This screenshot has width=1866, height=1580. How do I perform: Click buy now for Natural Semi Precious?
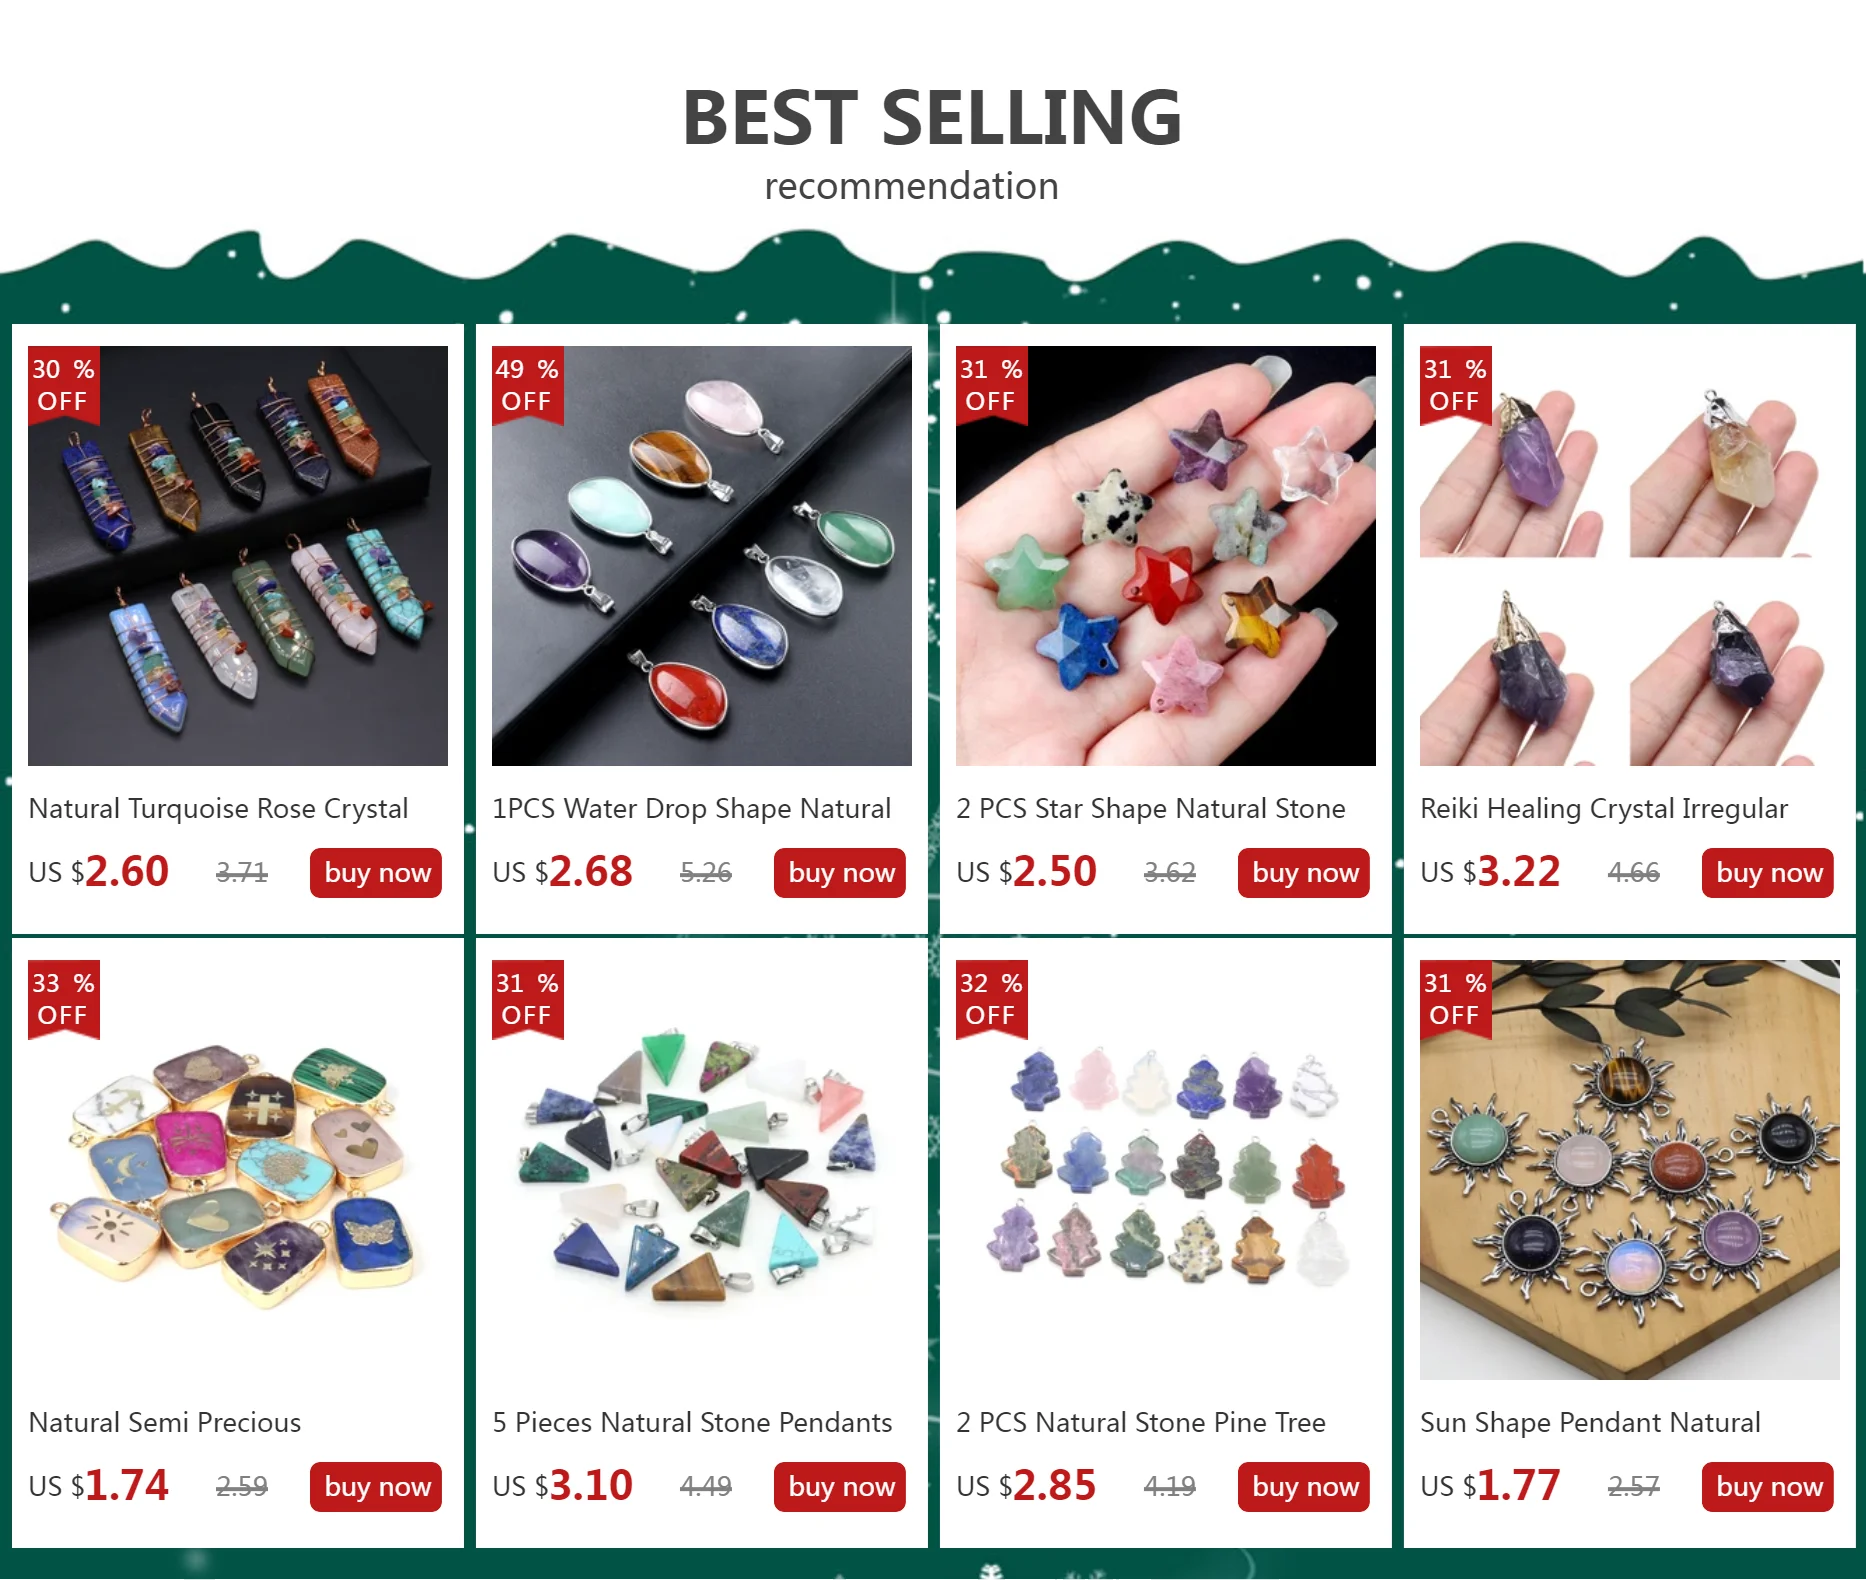coord(376,1487)
